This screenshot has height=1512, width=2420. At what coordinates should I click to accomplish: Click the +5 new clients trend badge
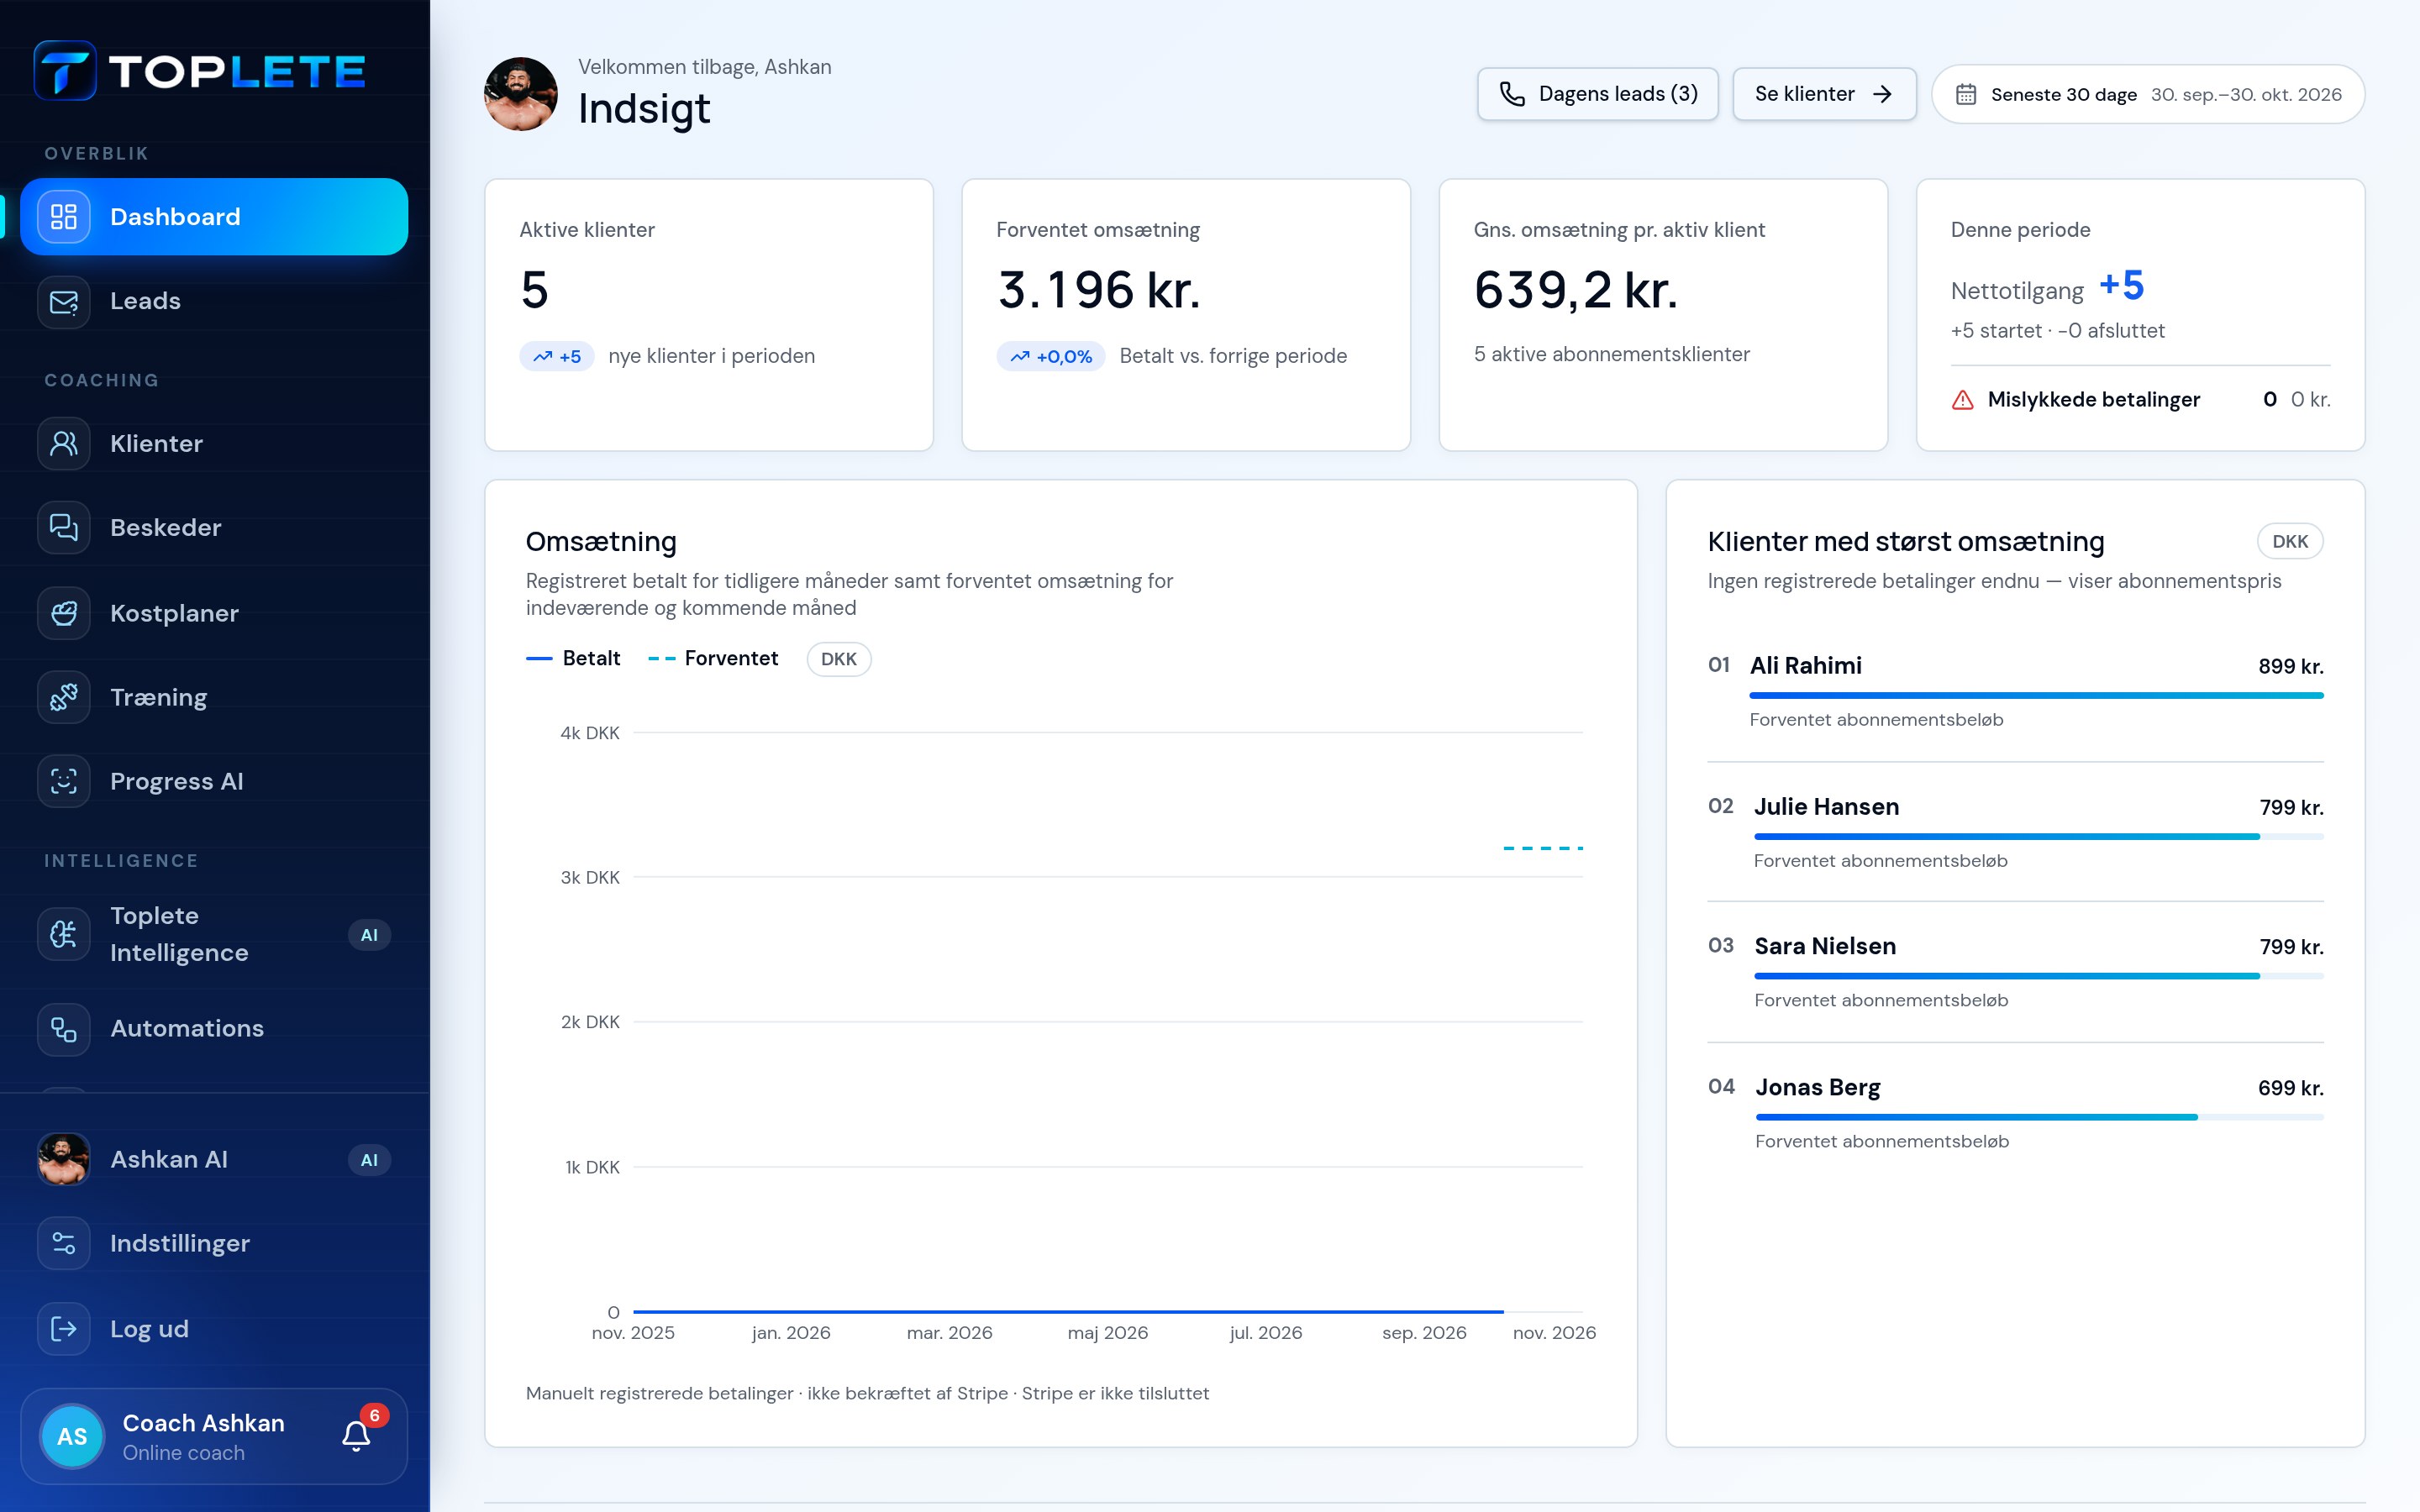point(557,356)
